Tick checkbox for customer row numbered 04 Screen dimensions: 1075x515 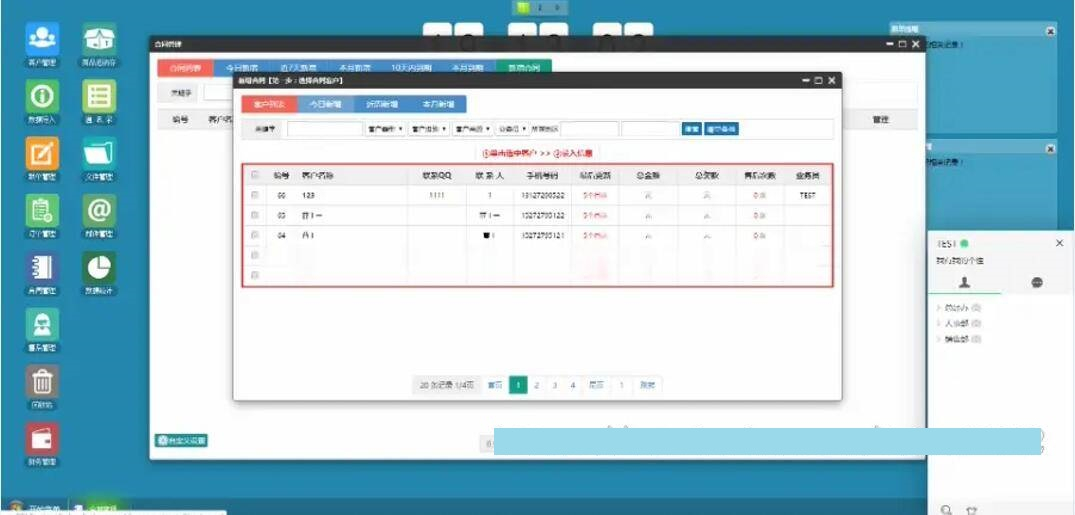point(255,235)
